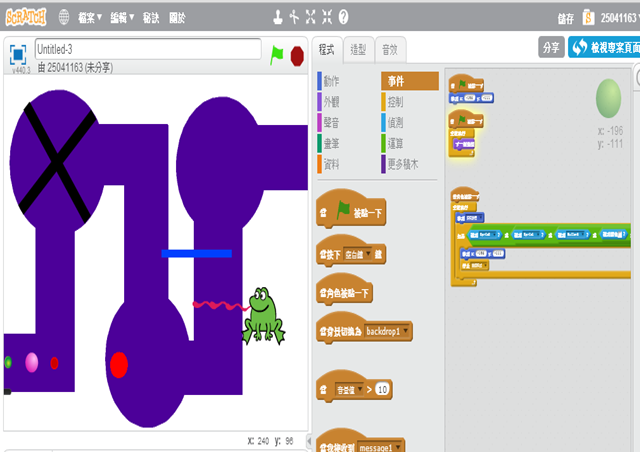This screenshot has width=640, height=452.
Task: Click the green flag to start
Action: 276,55
